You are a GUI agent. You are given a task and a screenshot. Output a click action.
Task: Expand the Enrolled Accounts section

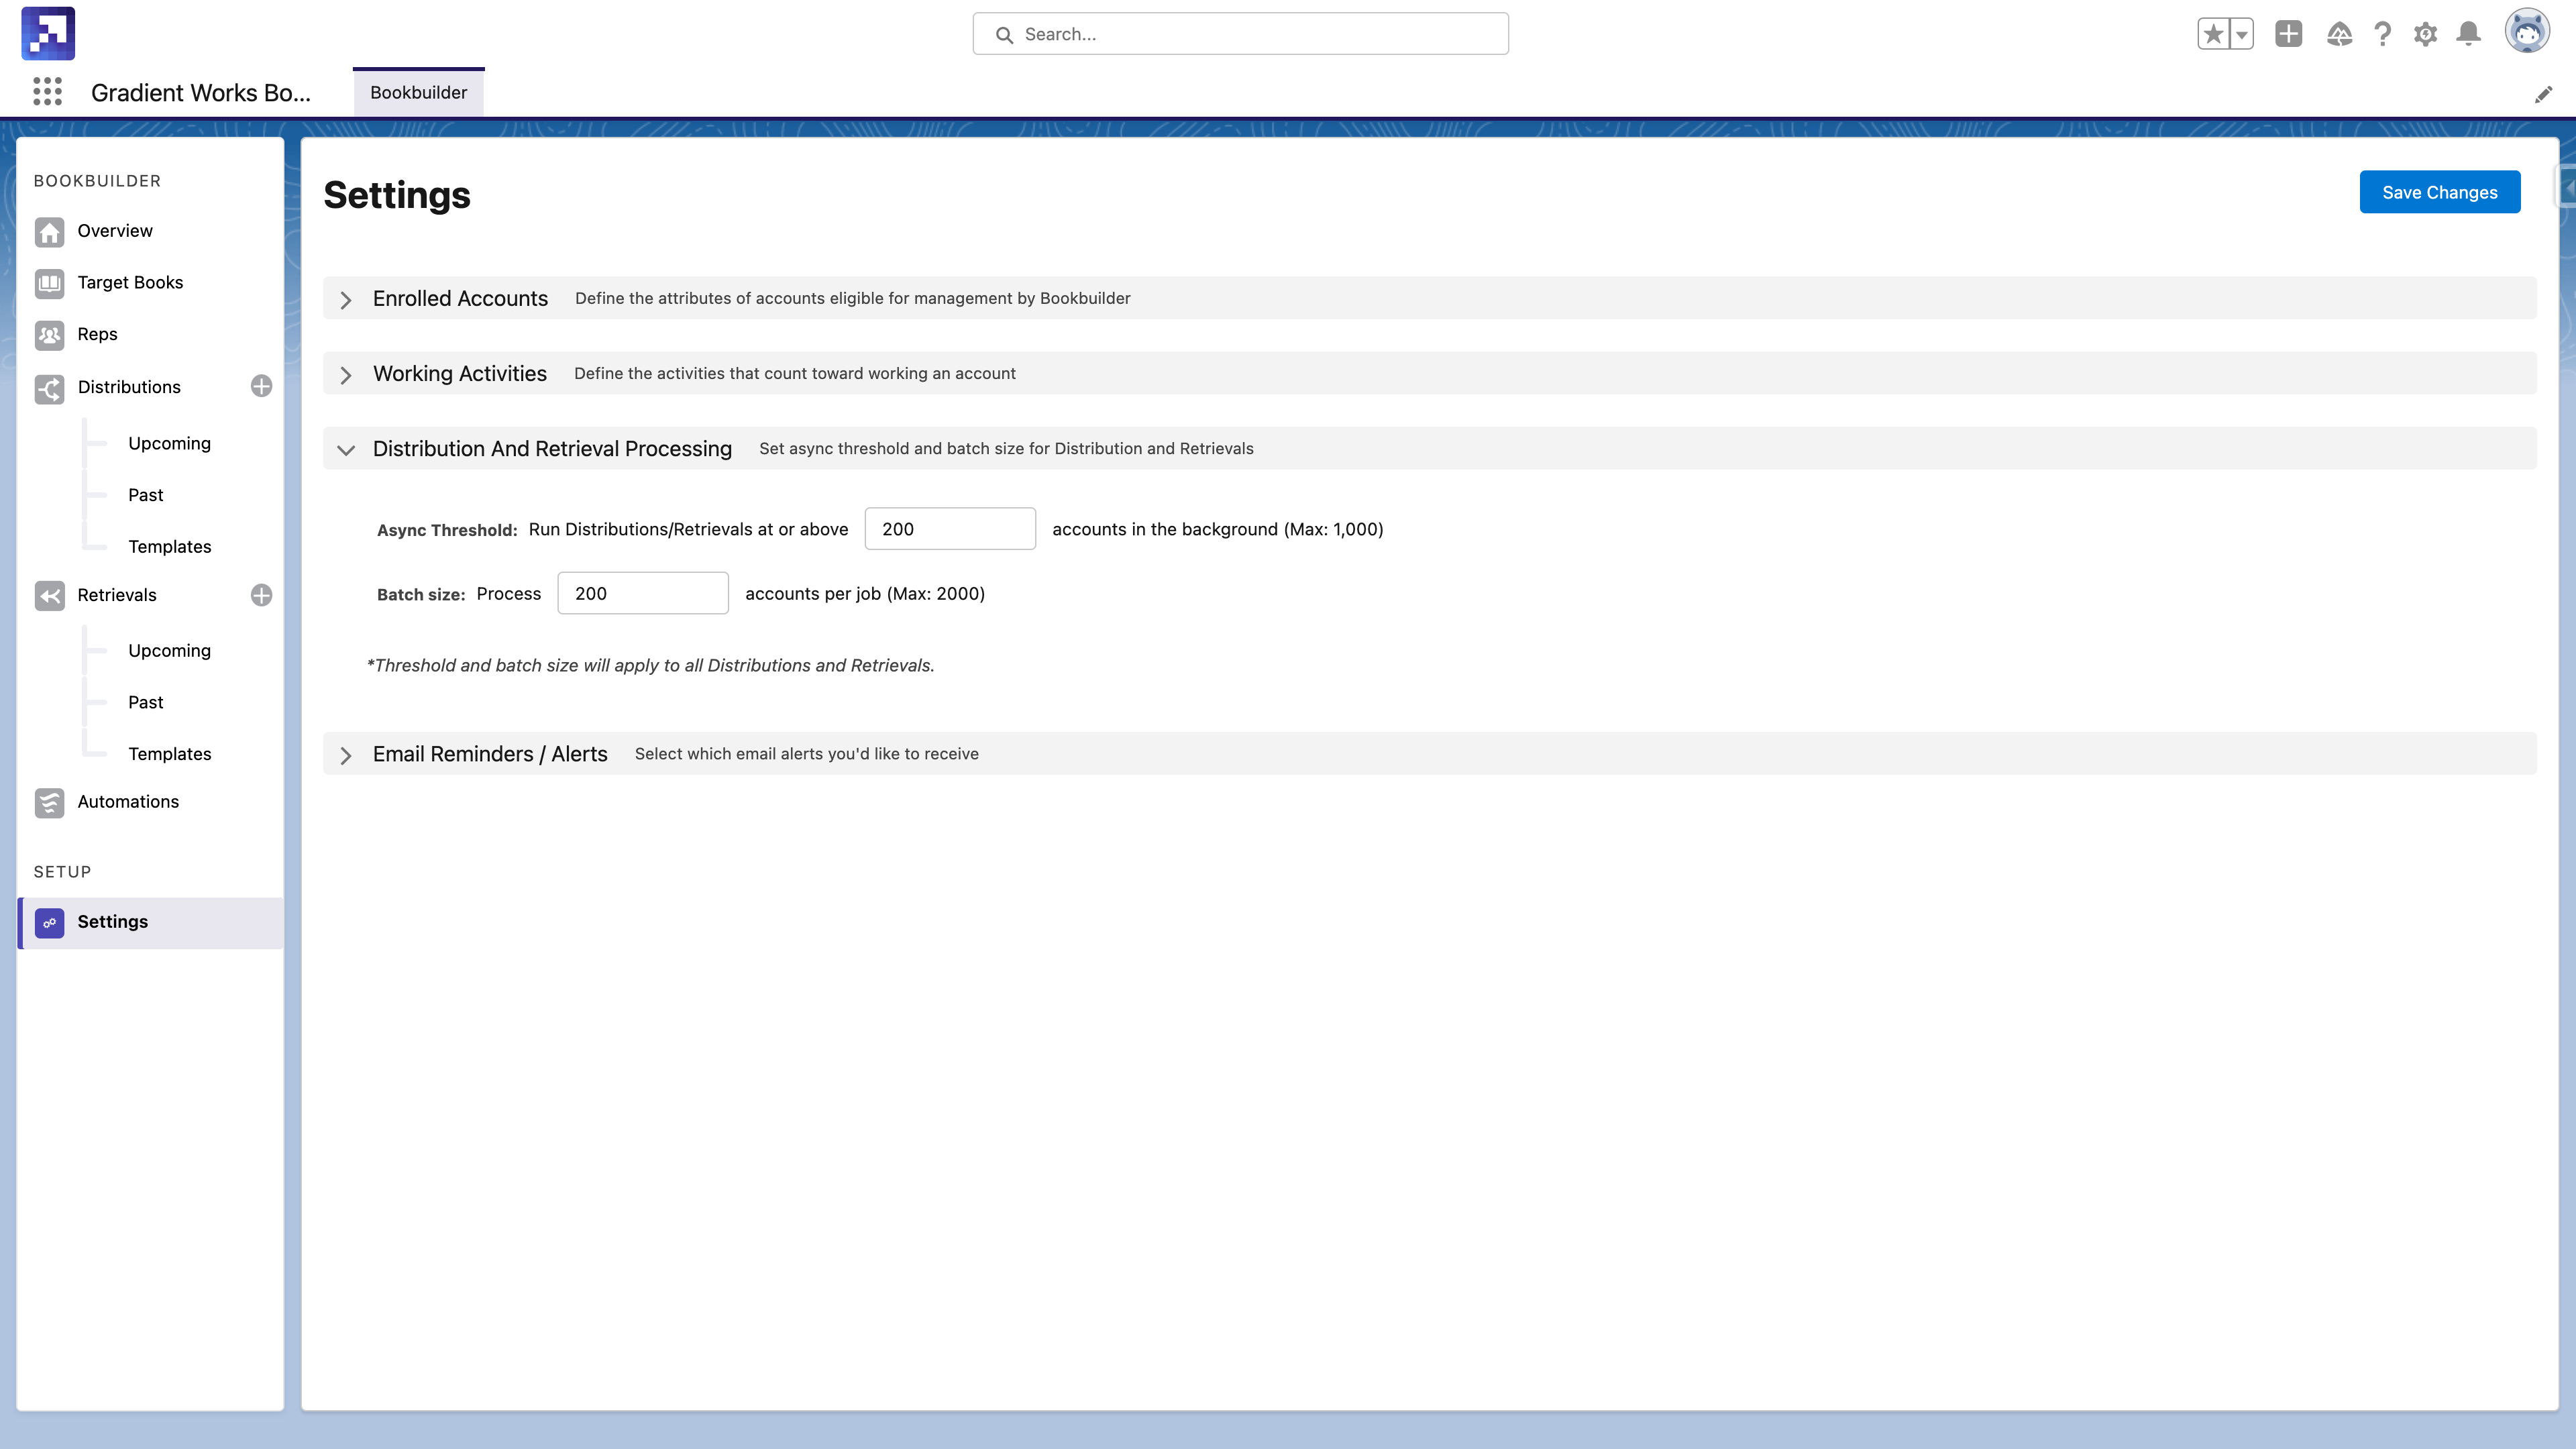[x=346, y=300]
